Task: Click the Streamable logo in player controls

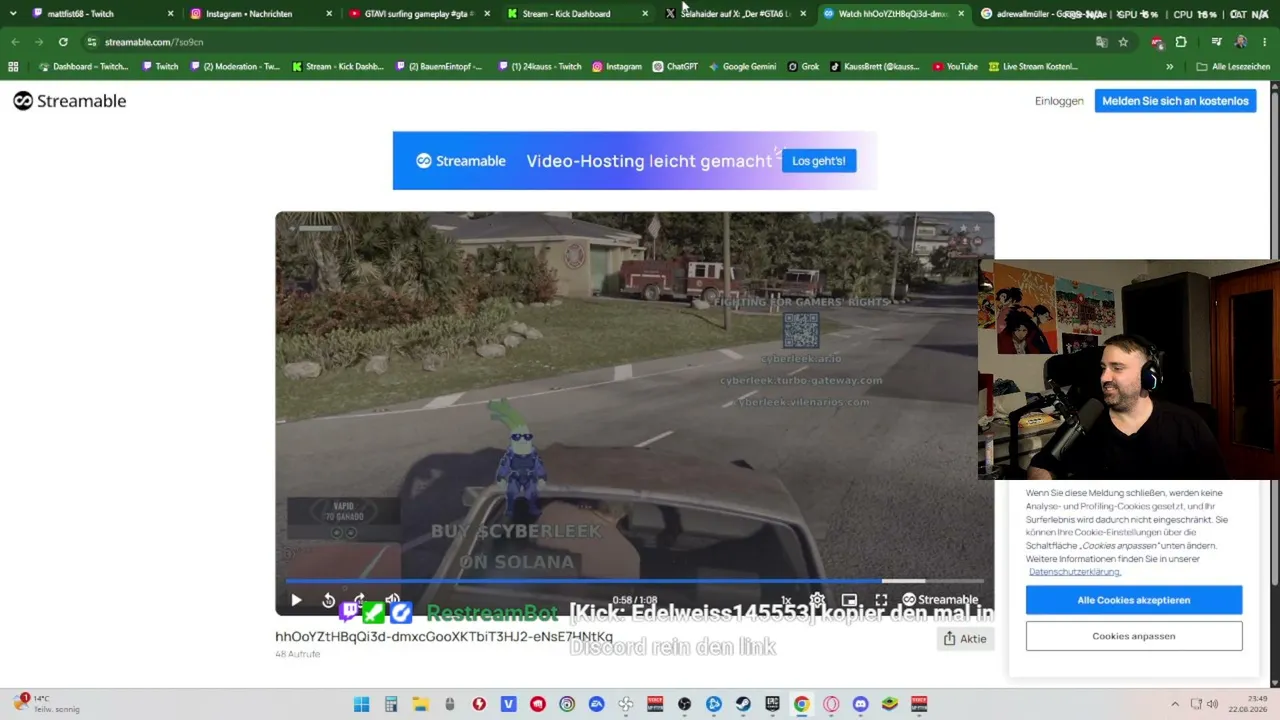Action: point(940,600)
